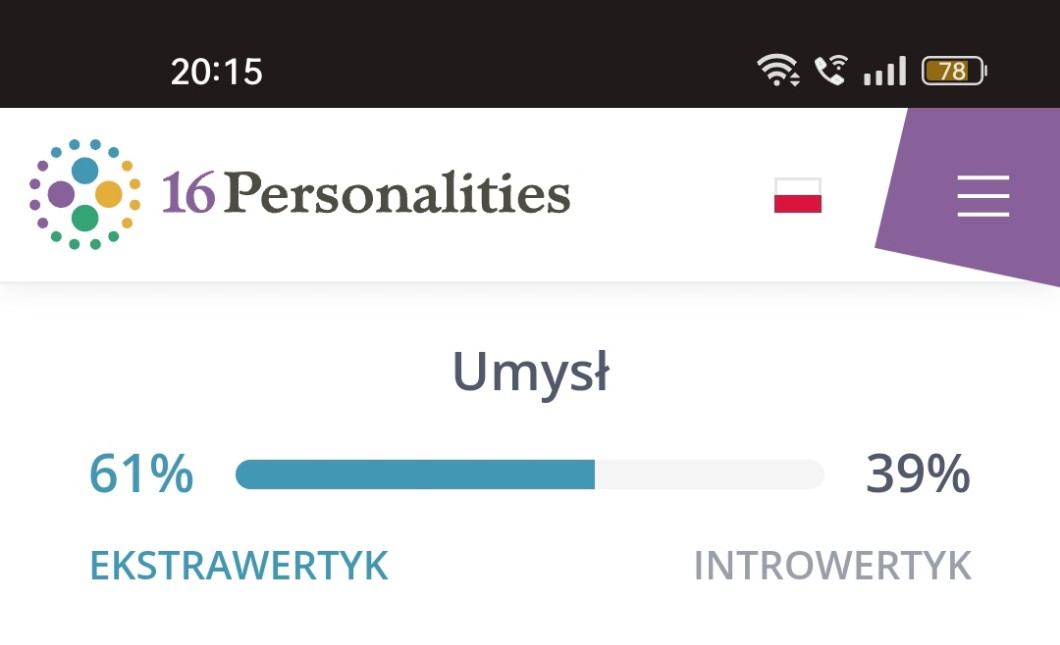Tap the Wi-Fi calling phone icon
1060x645 pixels.
coord(829,71)
